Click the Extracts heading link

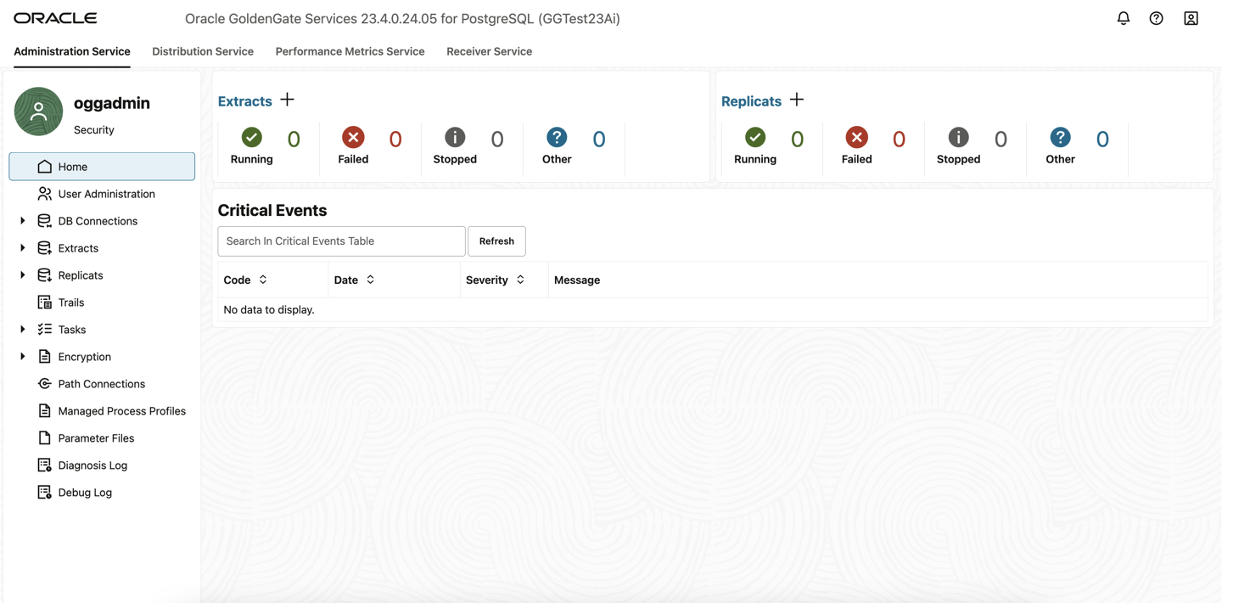click(x=245, y=101)
